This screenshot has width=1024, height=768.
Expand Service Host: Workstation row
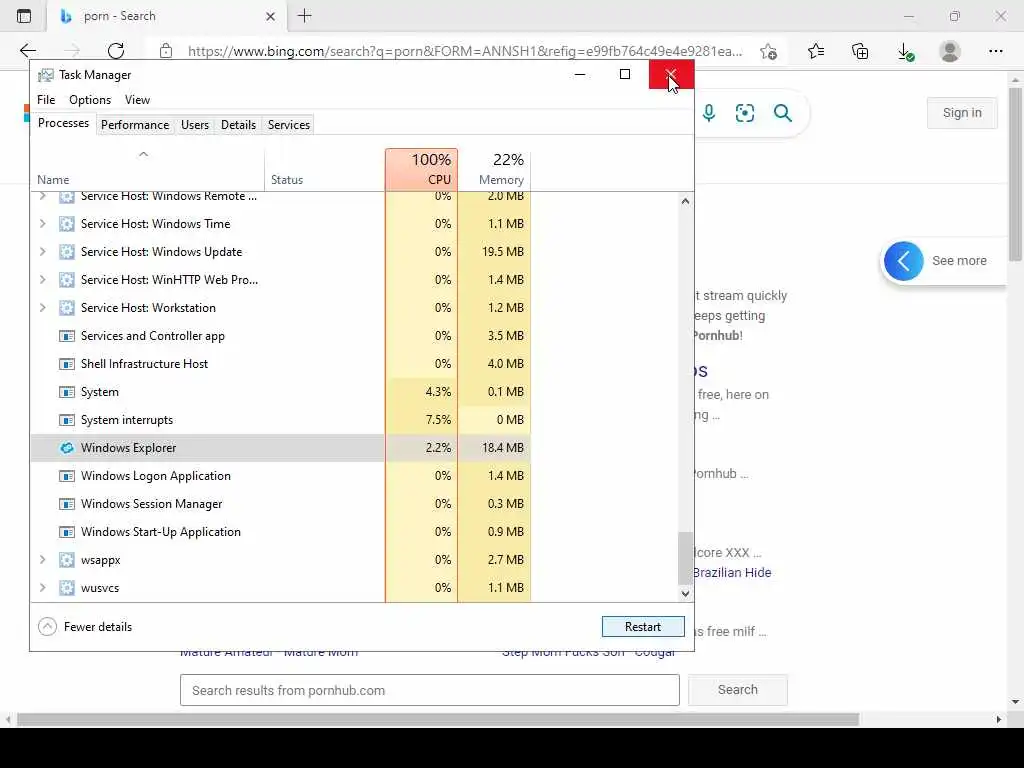coord(42,308)
